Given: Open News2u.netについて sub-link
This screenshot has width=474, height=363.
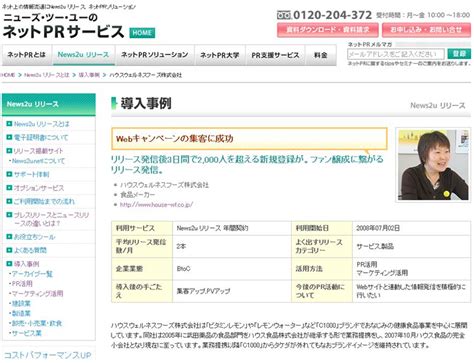Looking at the screenshot, I should pyautogui.click(x=38, y=161).
